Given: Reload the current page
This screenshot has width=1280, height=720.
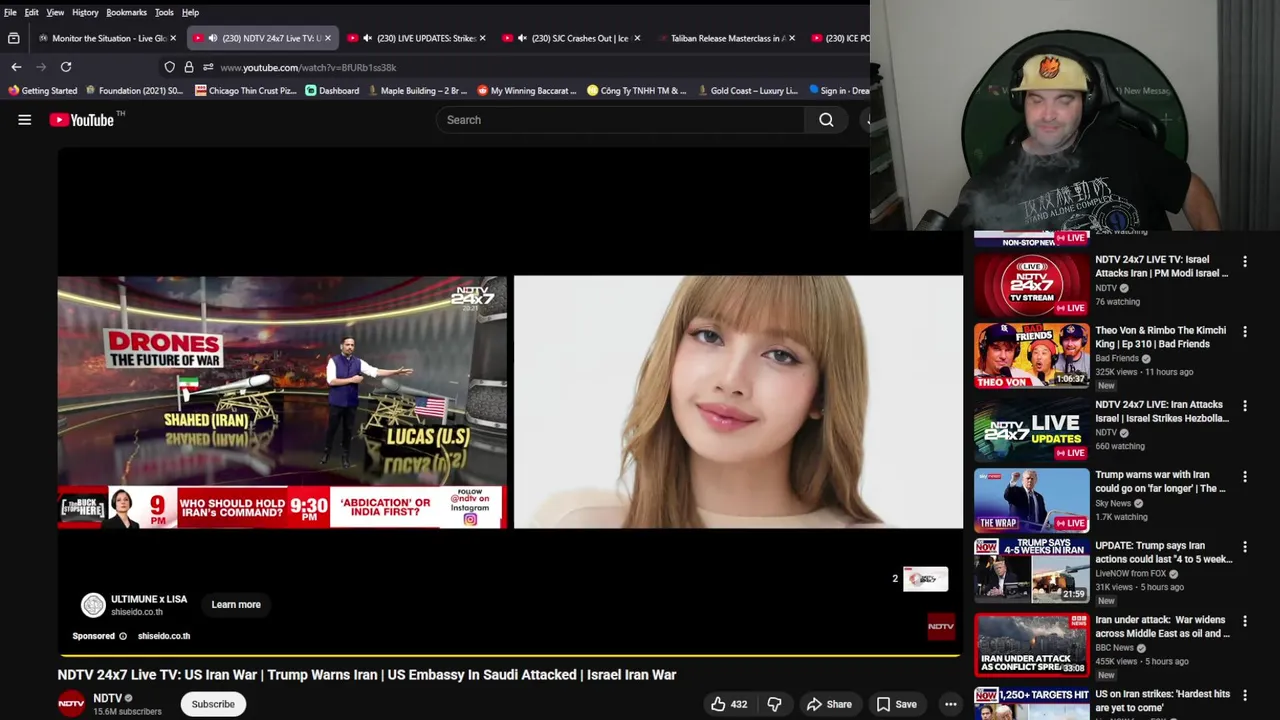Looking at the screenshot, I should pos(66,67).
